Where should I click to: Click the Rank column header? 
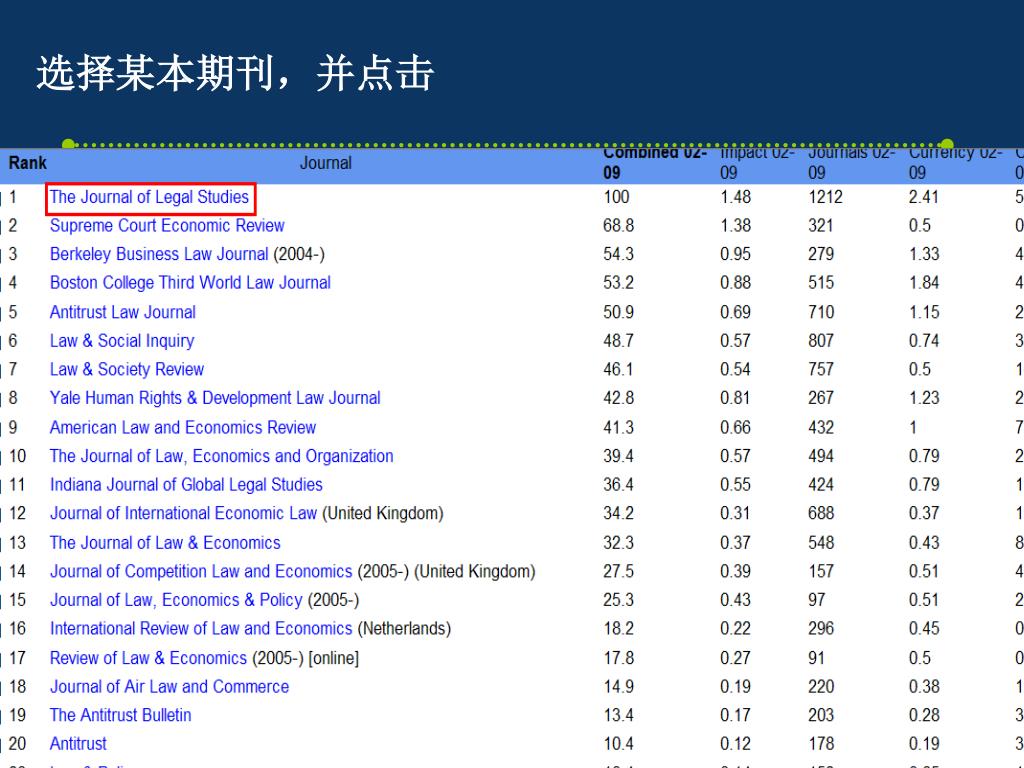27,163
